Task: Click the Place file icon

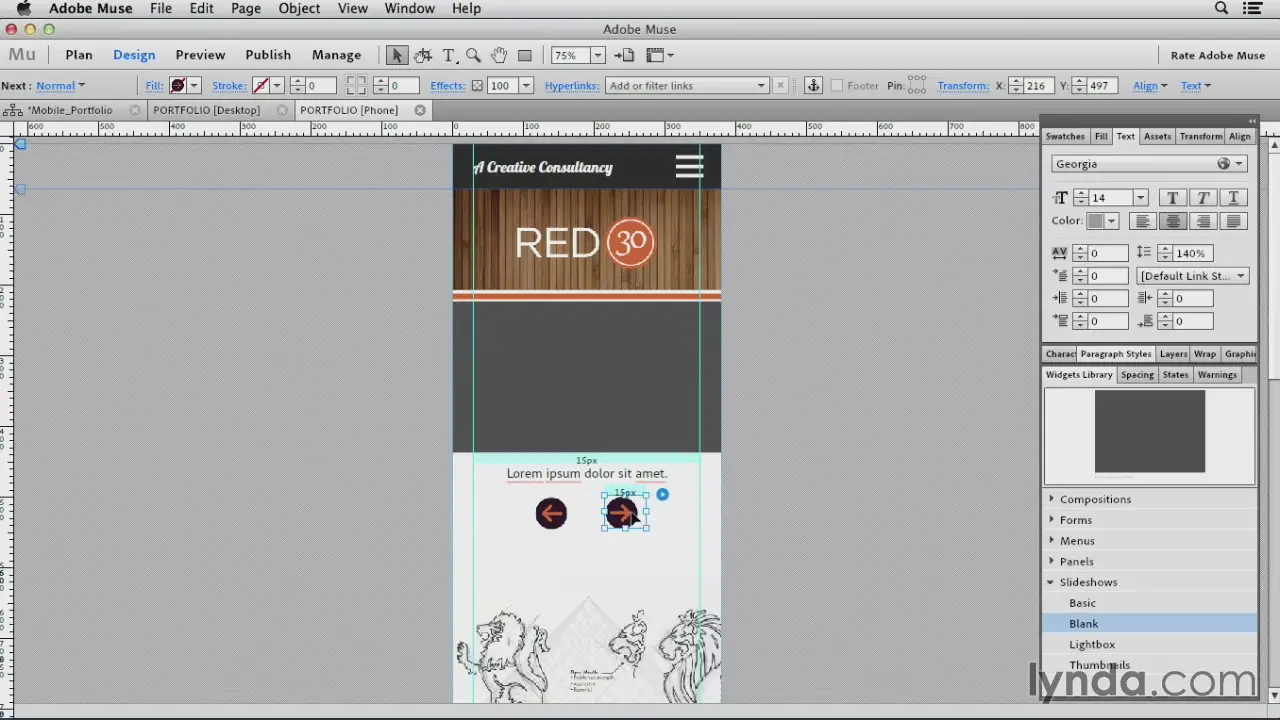Action: [624, 55]
